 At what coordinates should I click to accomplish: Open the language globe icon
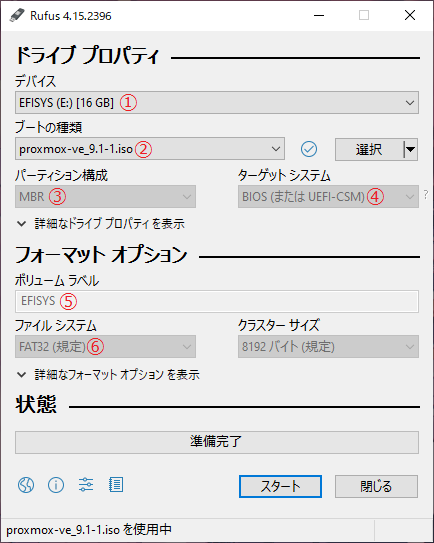26,484
